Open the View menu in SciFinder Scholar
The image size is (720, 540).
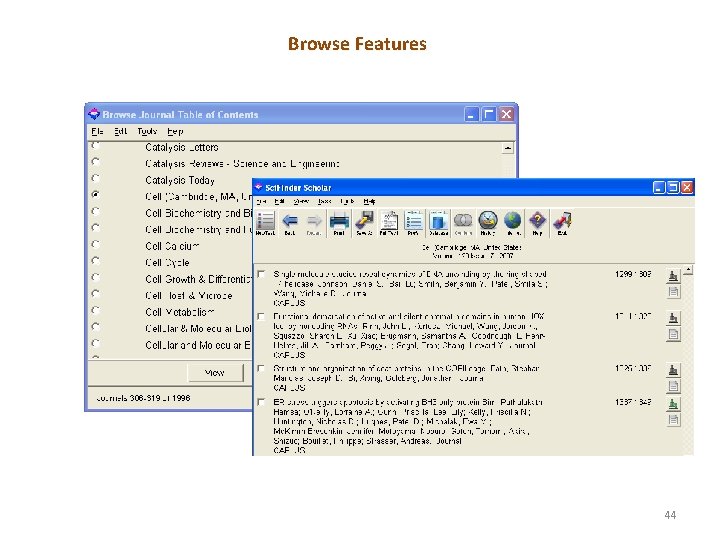point(301,201)
